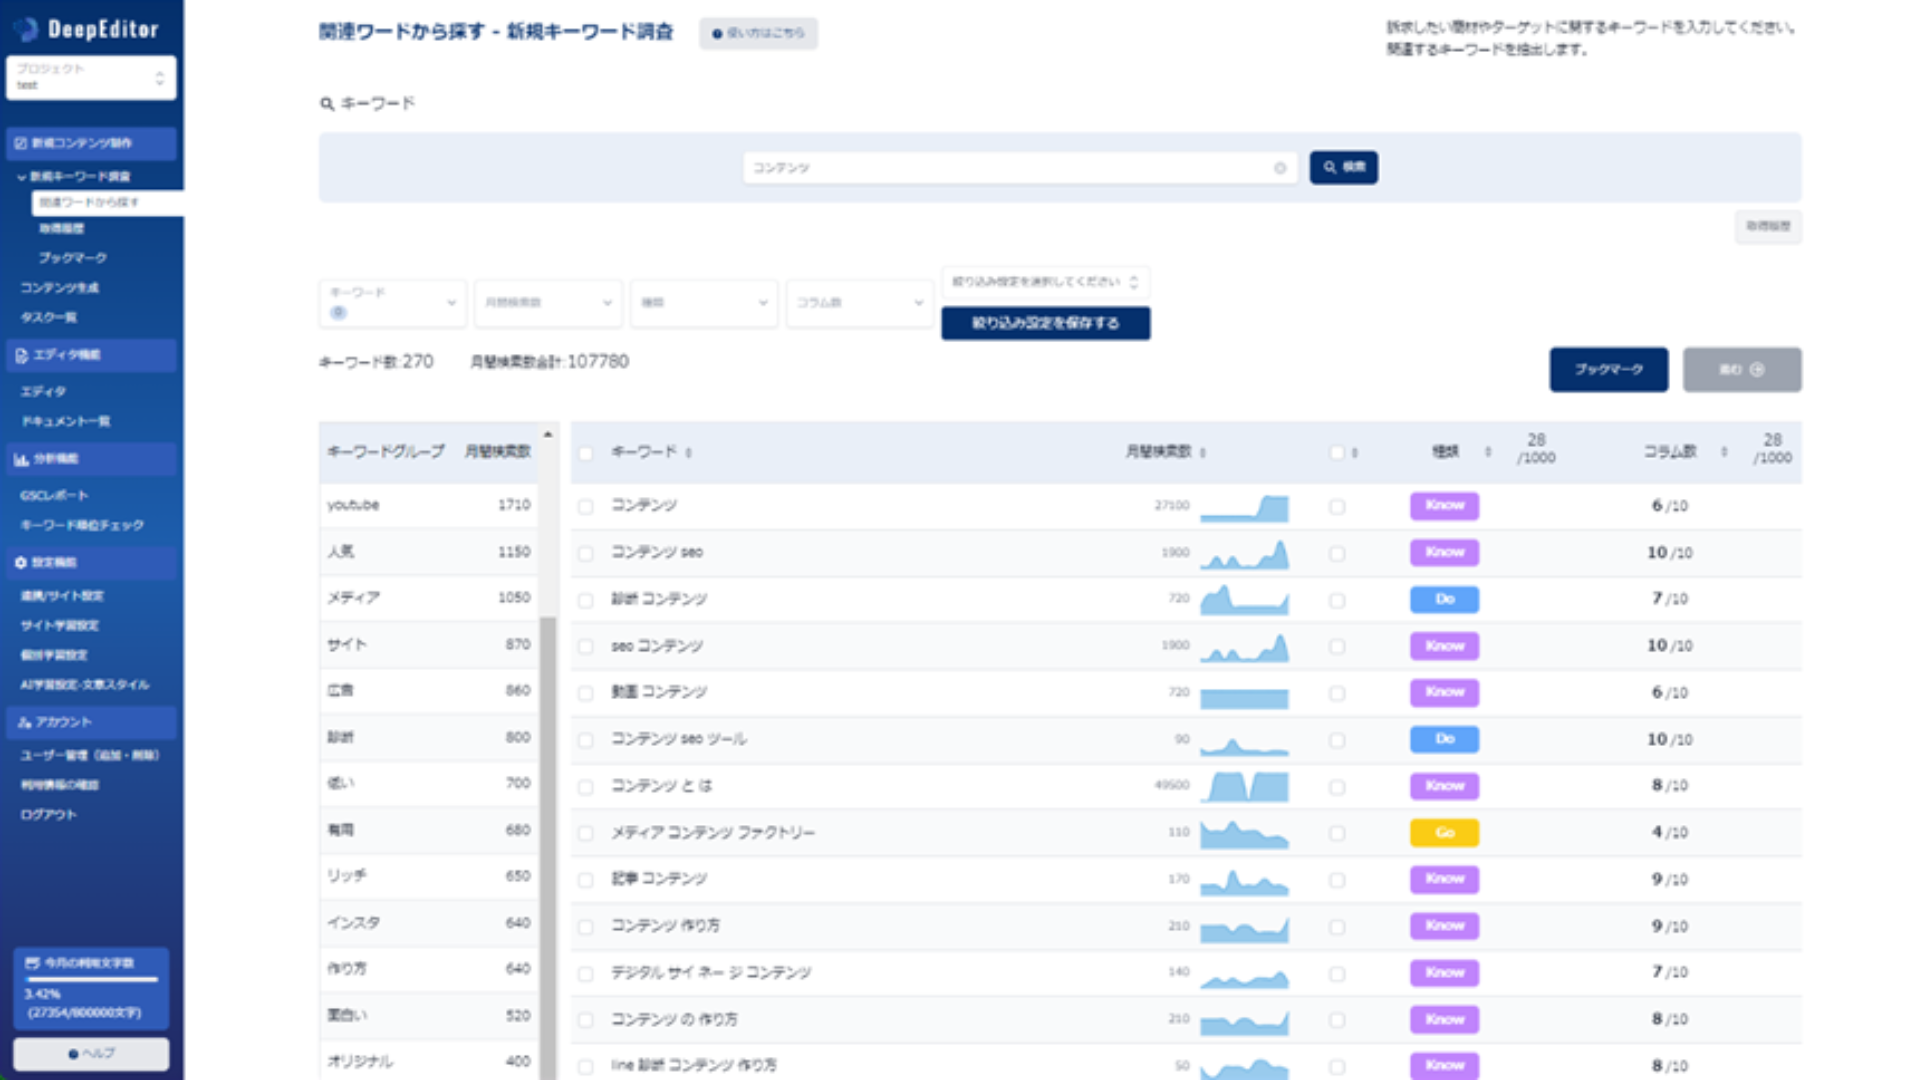Open the プロジェクト test selector
Viewport: 1920px width, 1080px height.
(91, 77)
